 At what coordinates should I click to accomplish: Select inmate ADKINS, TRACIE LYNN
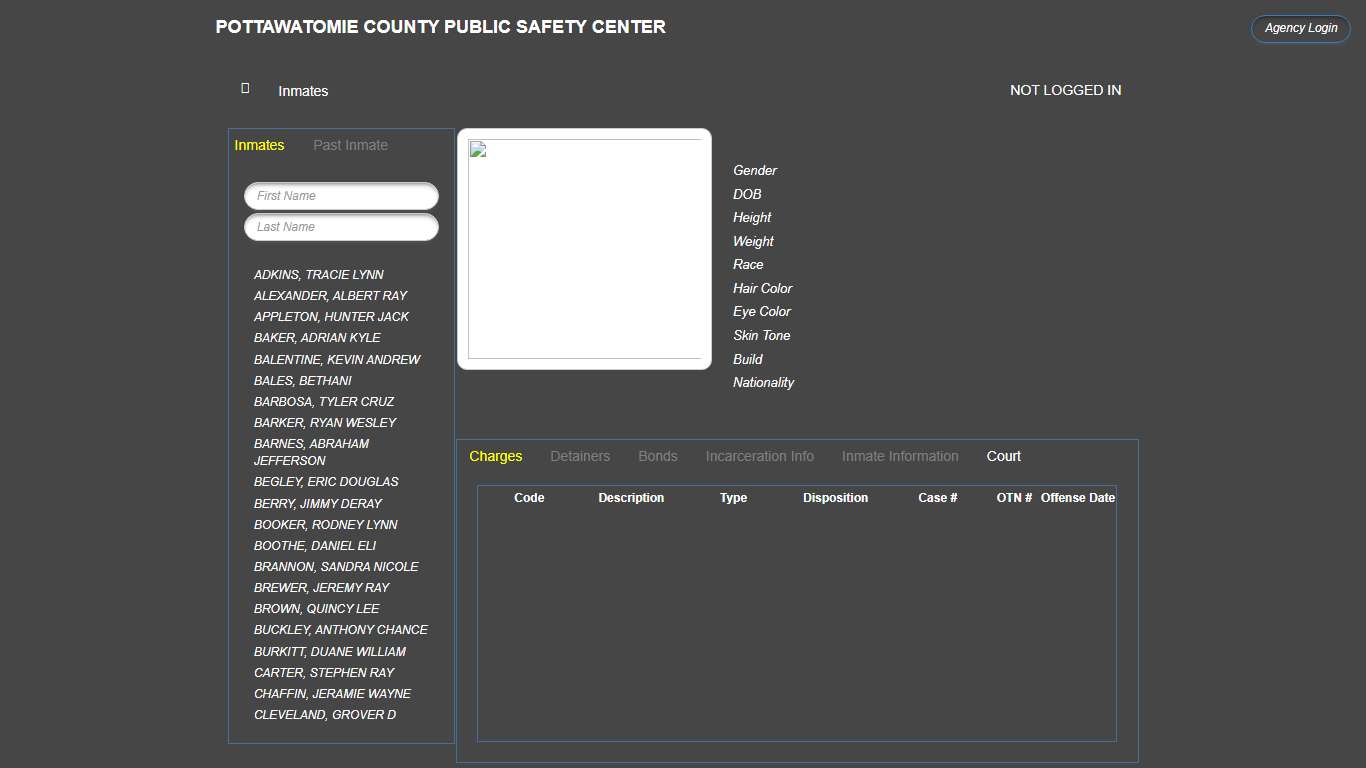tap(320, 274)
